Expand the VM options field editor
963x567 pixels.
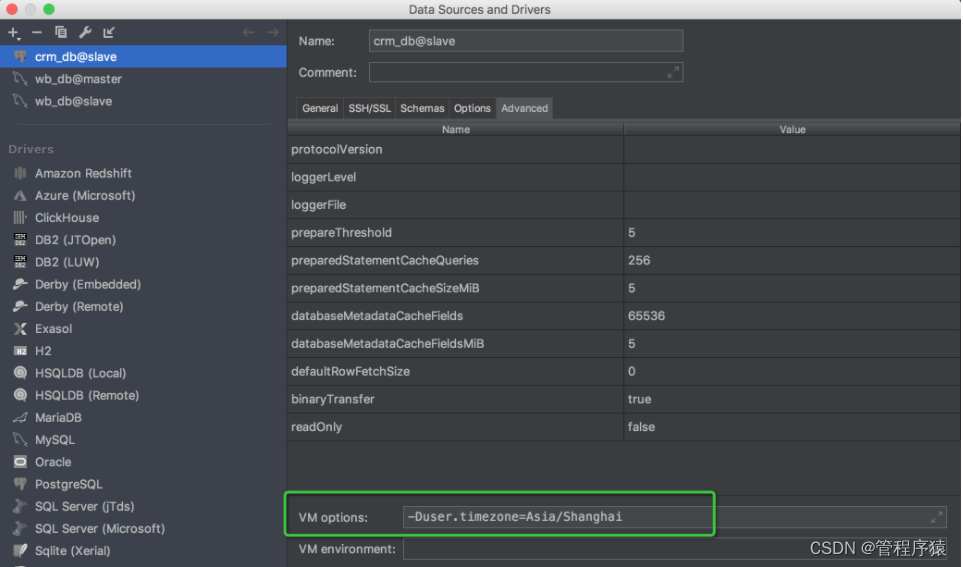tap(936, 517)
